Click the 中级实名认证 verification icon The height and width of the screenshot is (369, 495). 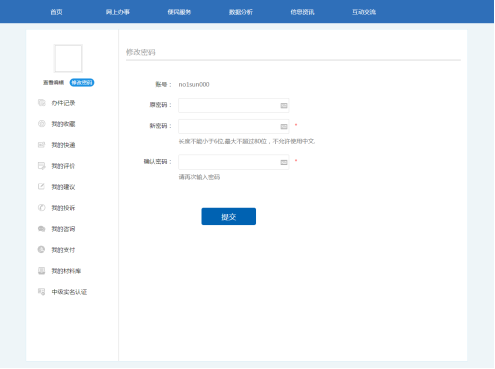click(x=41, y=292)
